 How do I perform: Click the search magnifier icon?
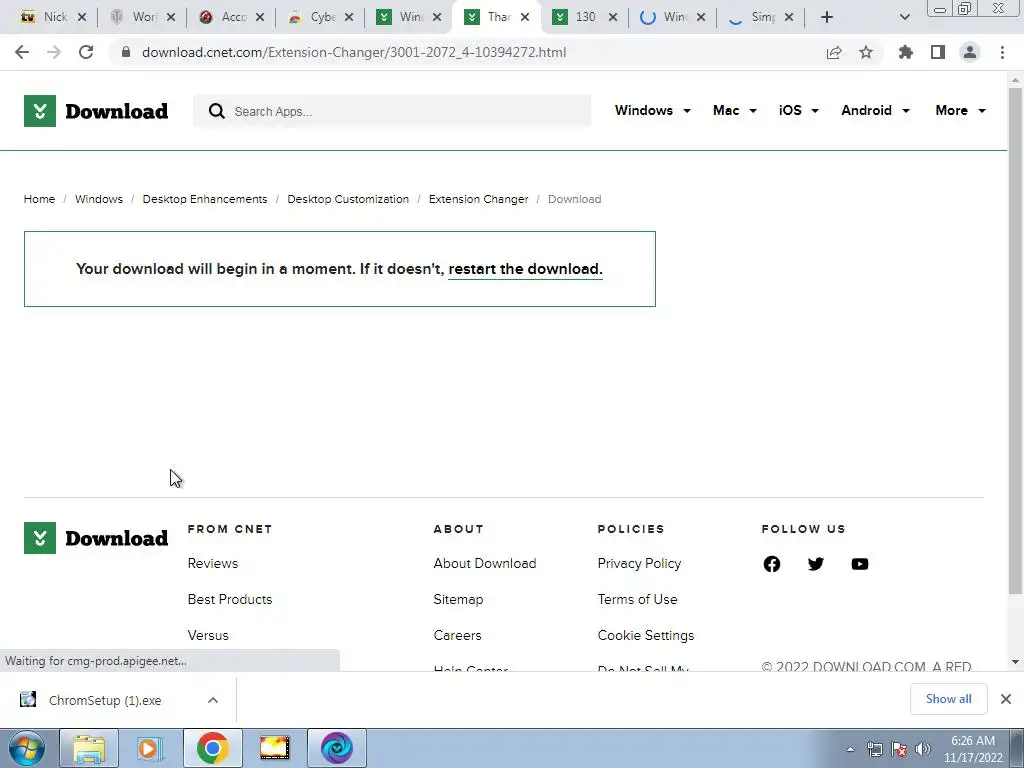[217, 111]
